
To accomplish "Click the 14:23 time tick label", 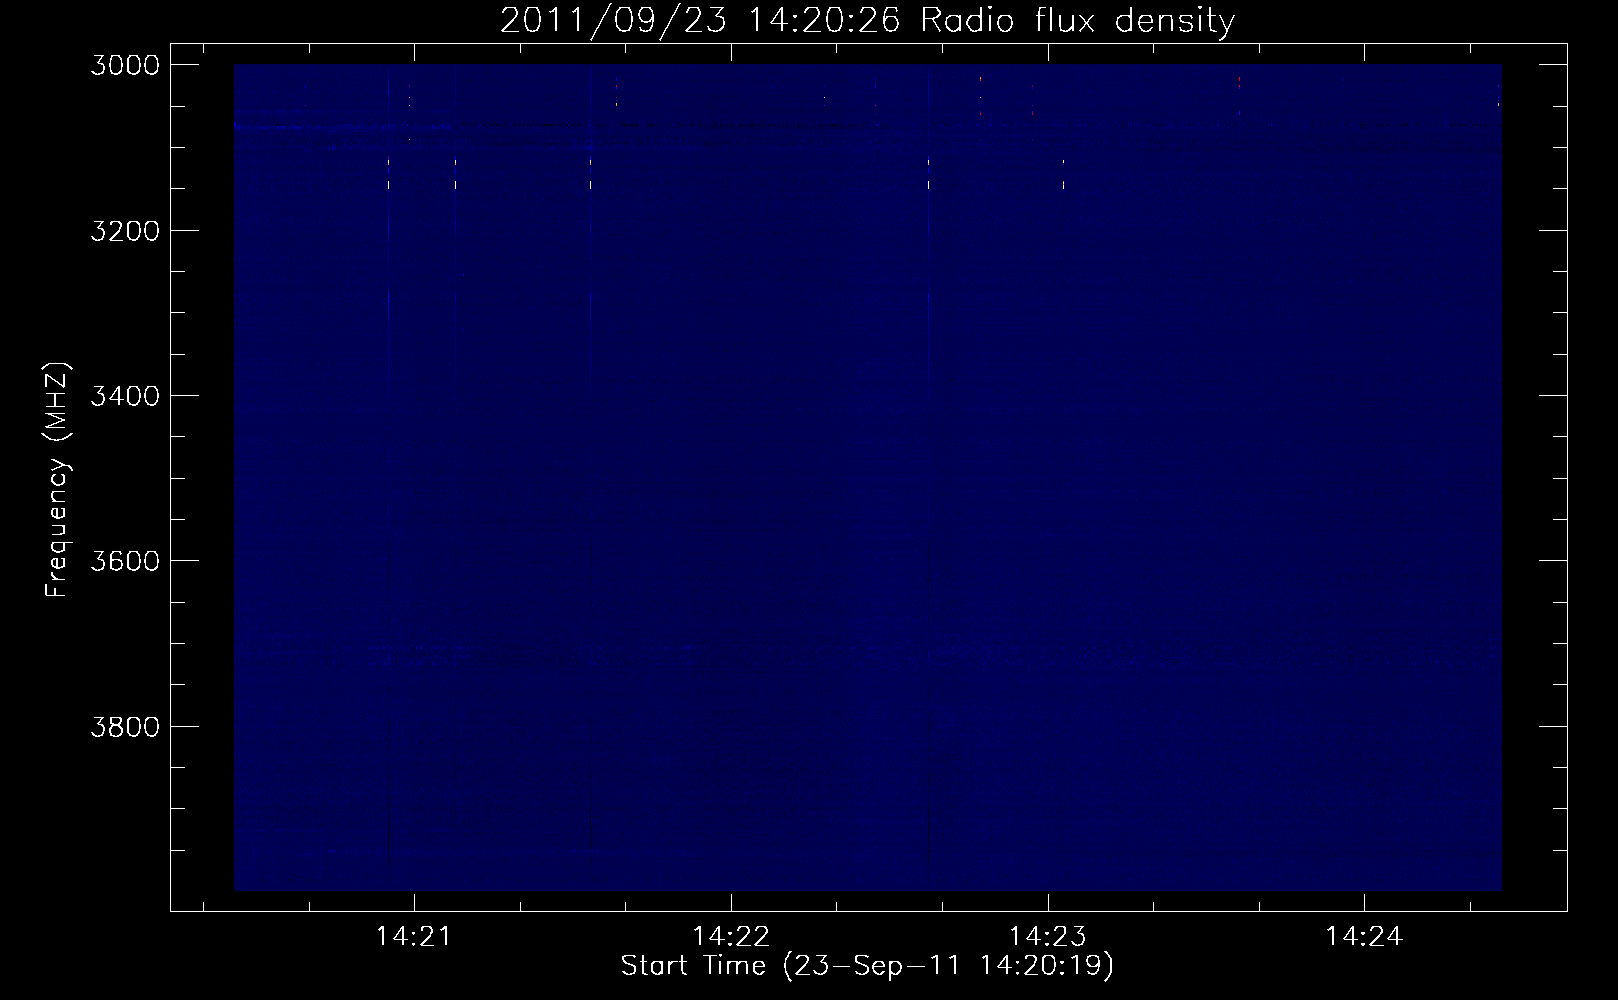I will [x=1047, y=936].
